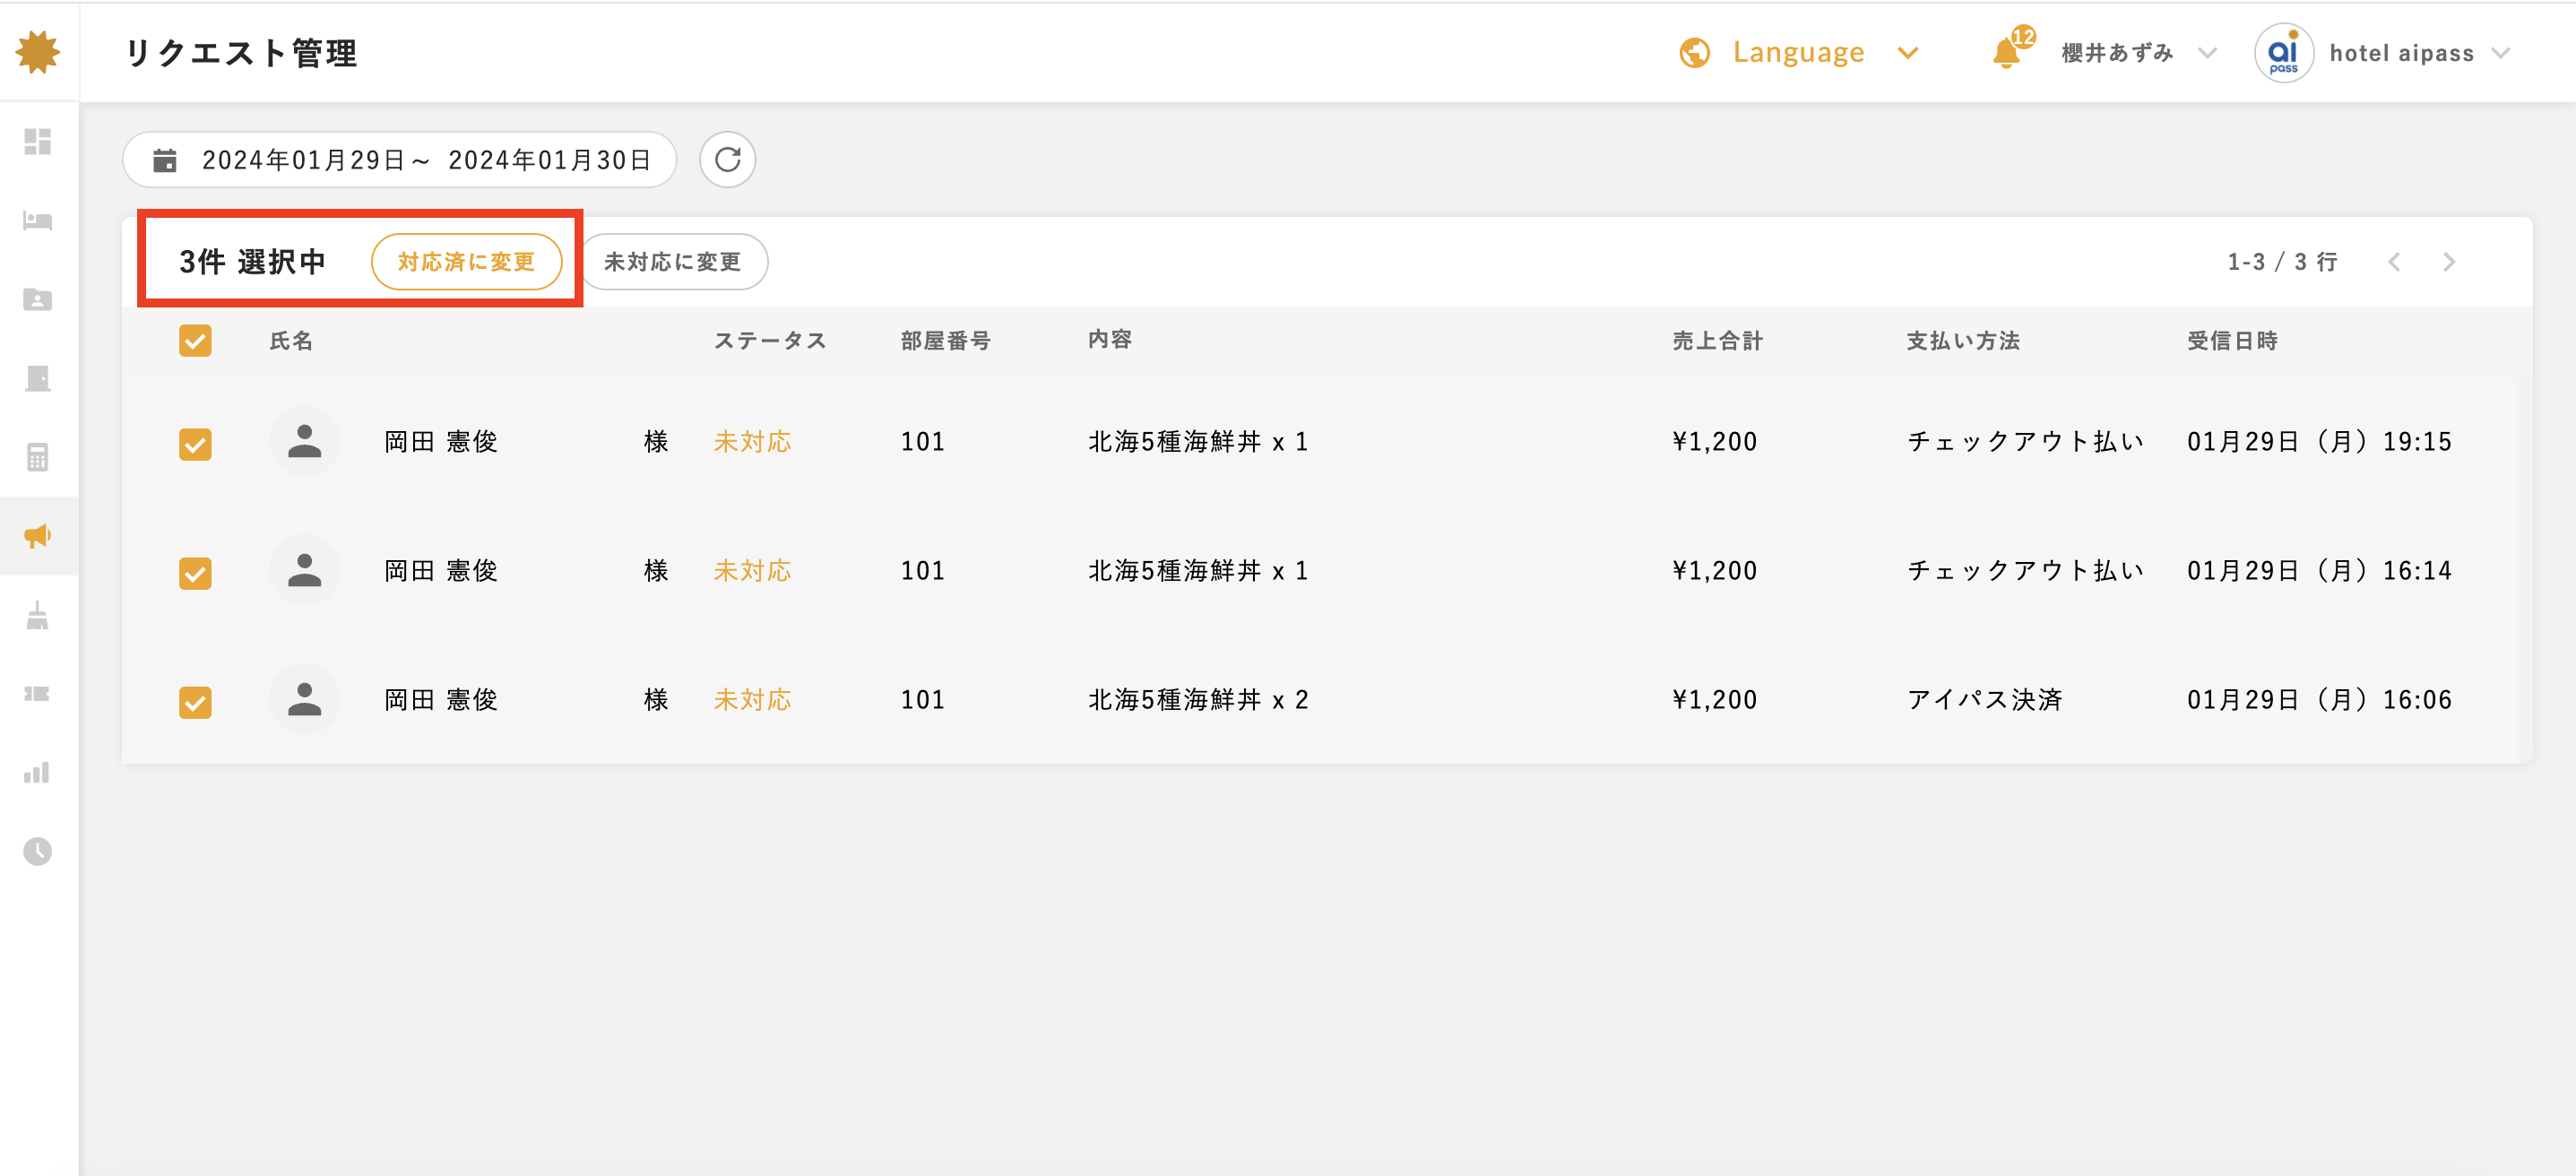Click the 部屋番号 column header
The height and width of the screenshot is (1176, 2576).
point(945,341)
